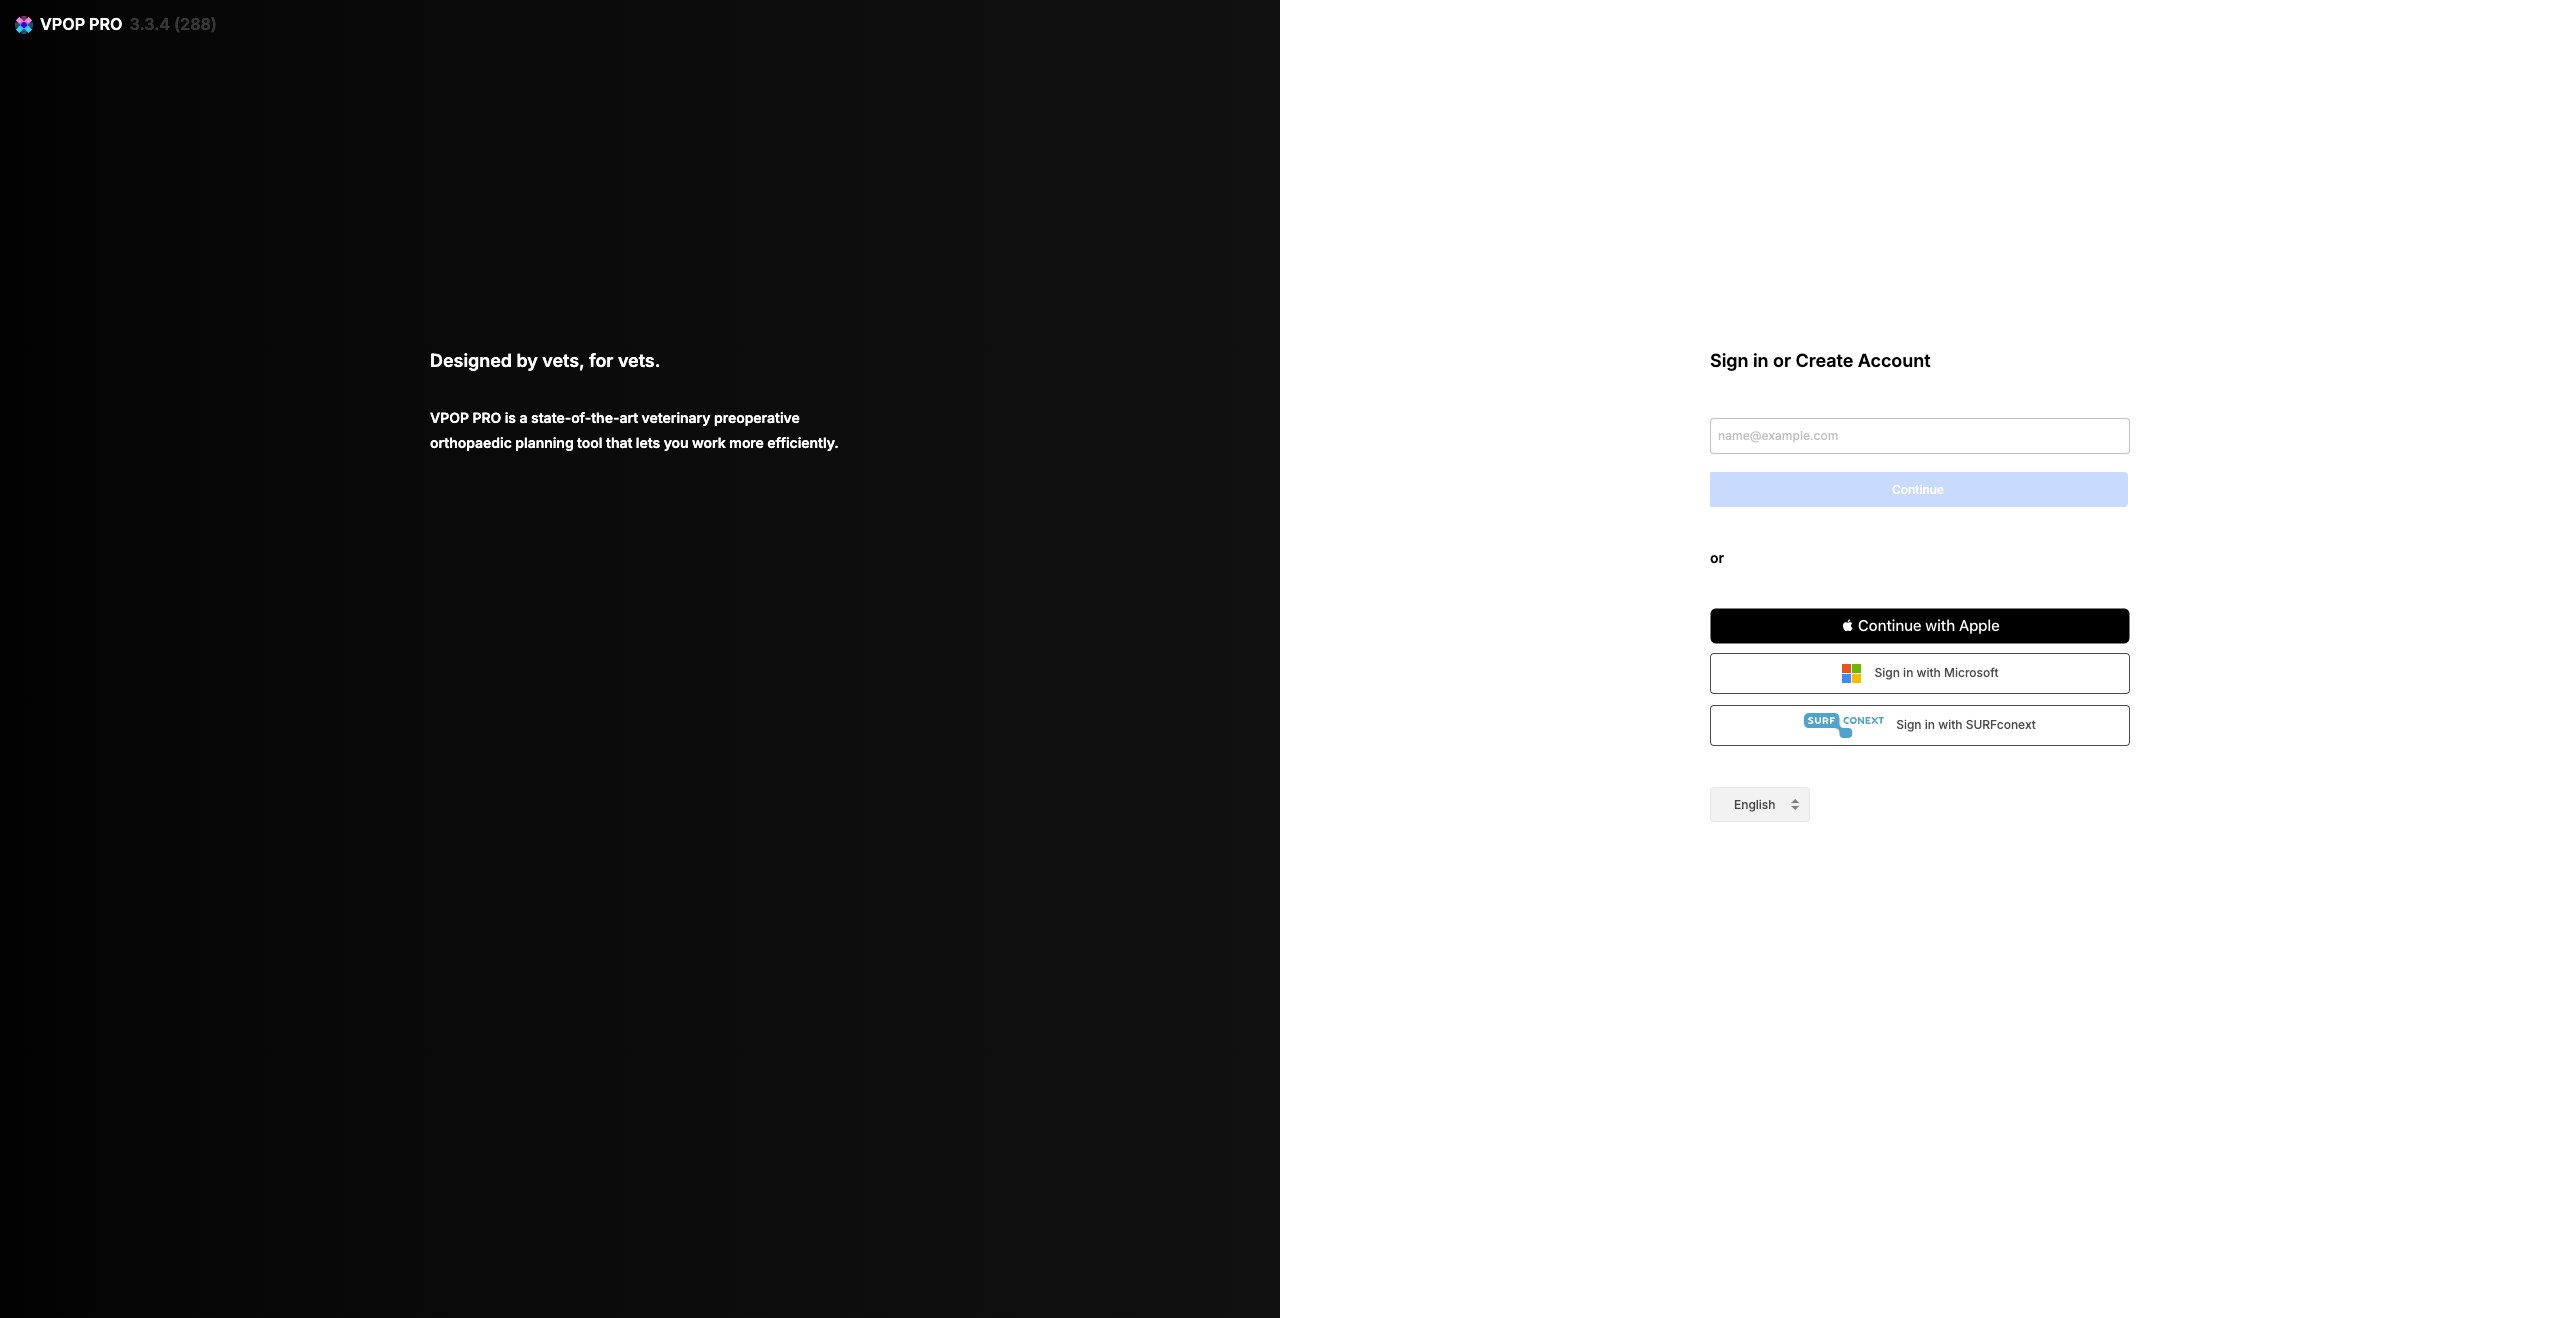2560x1318 pixels.
Task: Click the VPOP PRO title text
Action: coord(81,24)
